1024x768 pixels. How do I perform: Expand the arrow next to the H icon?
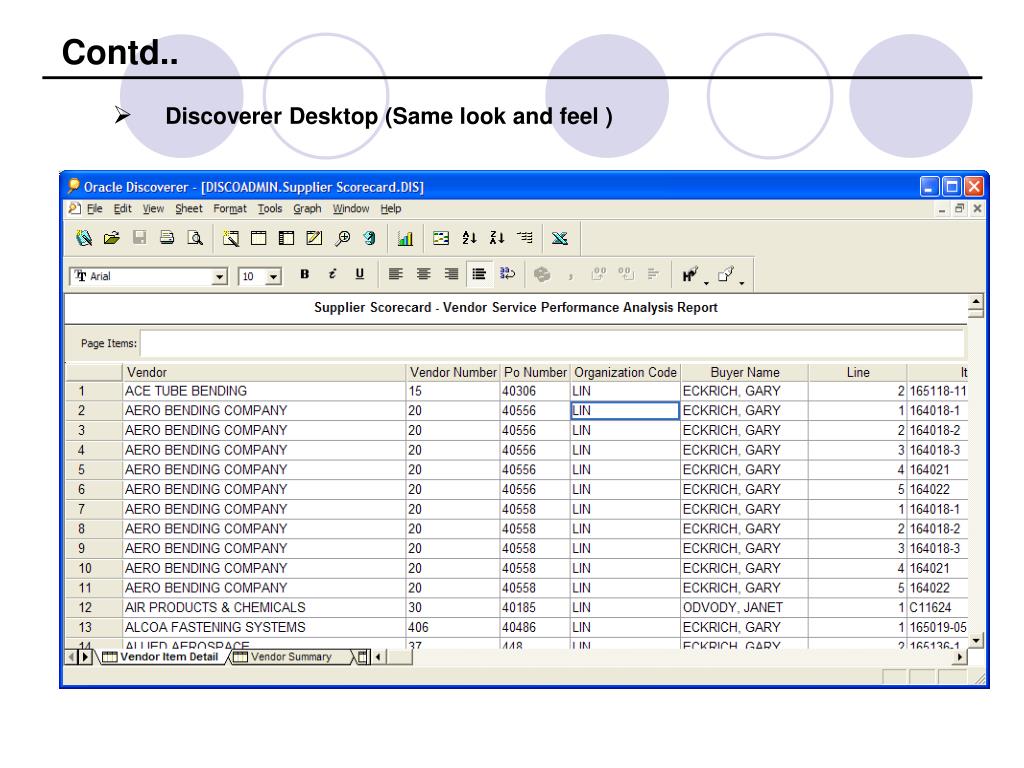pyautogui.click(x=706, y=282)
